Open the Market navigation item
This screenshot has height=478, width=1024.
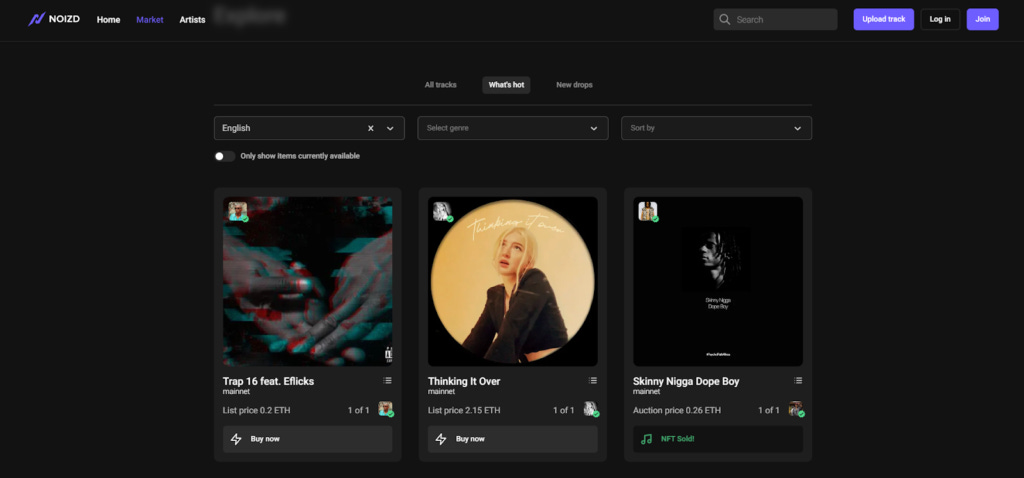click(x=150, y=20)
